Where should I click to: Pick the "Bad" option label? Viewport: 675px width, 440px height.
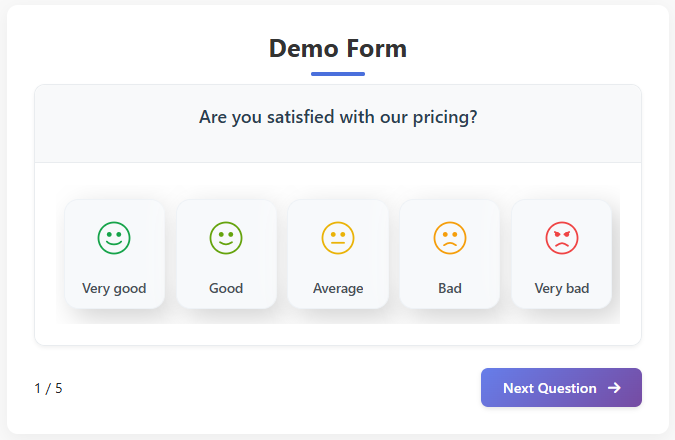point(450,289)
